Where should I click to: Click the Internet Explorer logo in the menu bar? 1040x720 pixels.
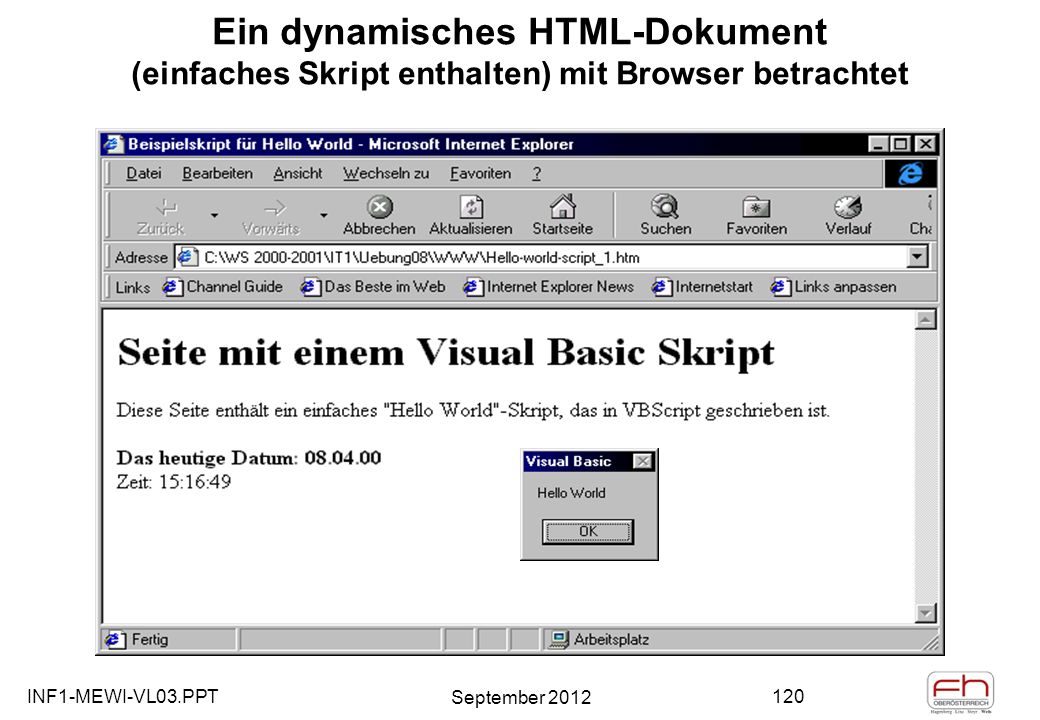911,174
